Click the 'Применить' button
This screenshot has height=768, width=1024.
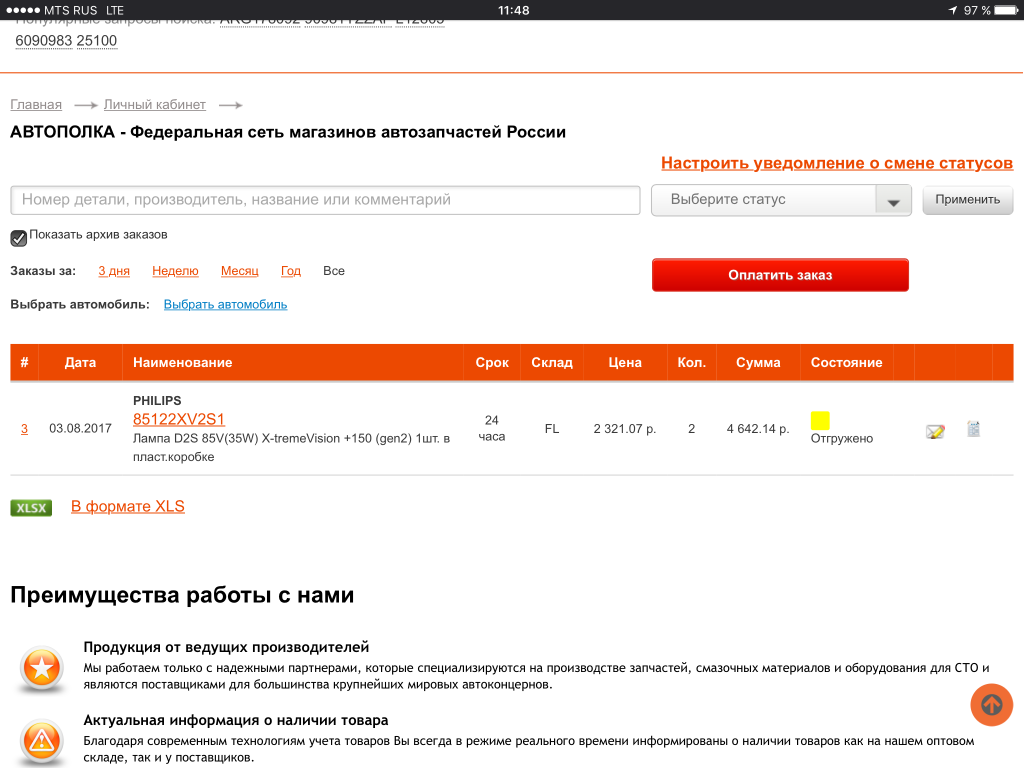pyautogui.click(x=967, y=200)
